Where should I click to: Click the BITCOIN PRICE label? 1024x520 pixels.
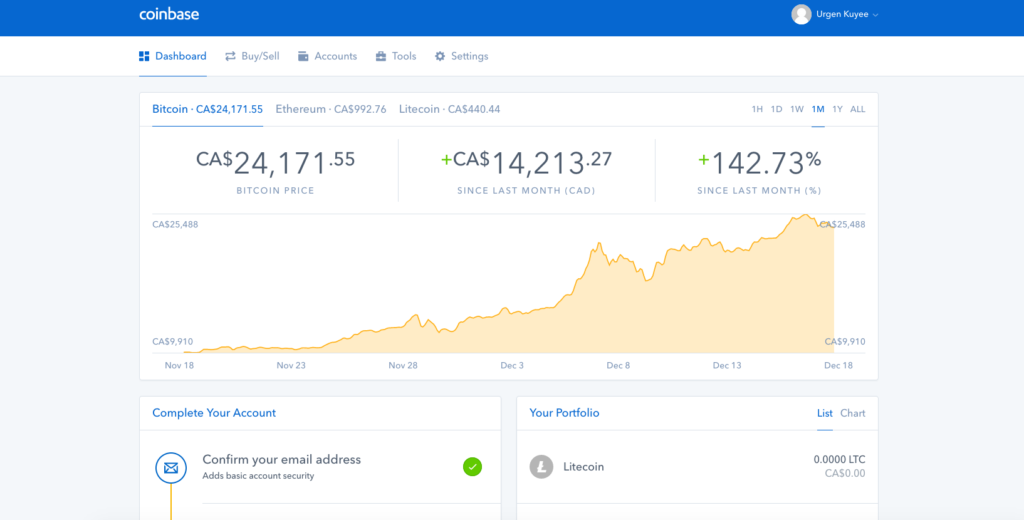click(x=276, y=191)
